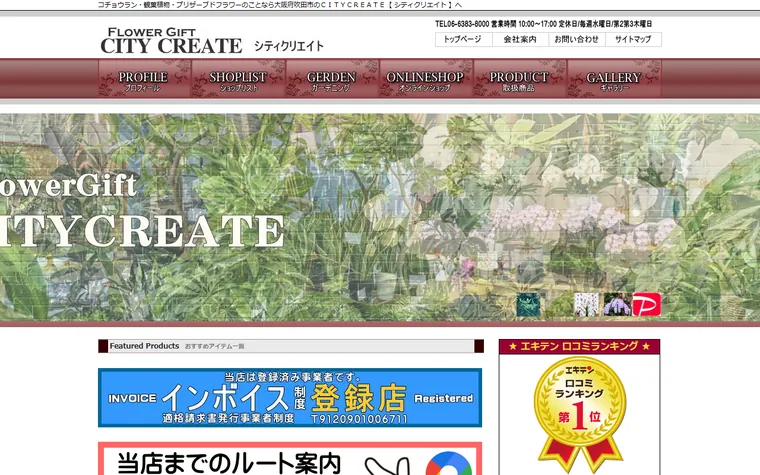Click the シティクリエイト katakana text
The image size is (760, 475).
pyautogui.click(x=289, y=46)
